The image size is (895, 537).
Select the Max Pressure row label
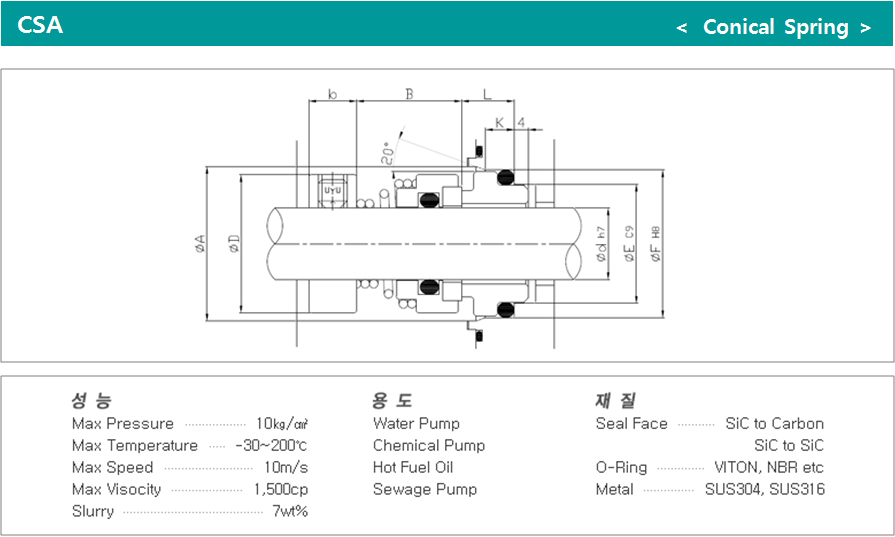point(122,424)
